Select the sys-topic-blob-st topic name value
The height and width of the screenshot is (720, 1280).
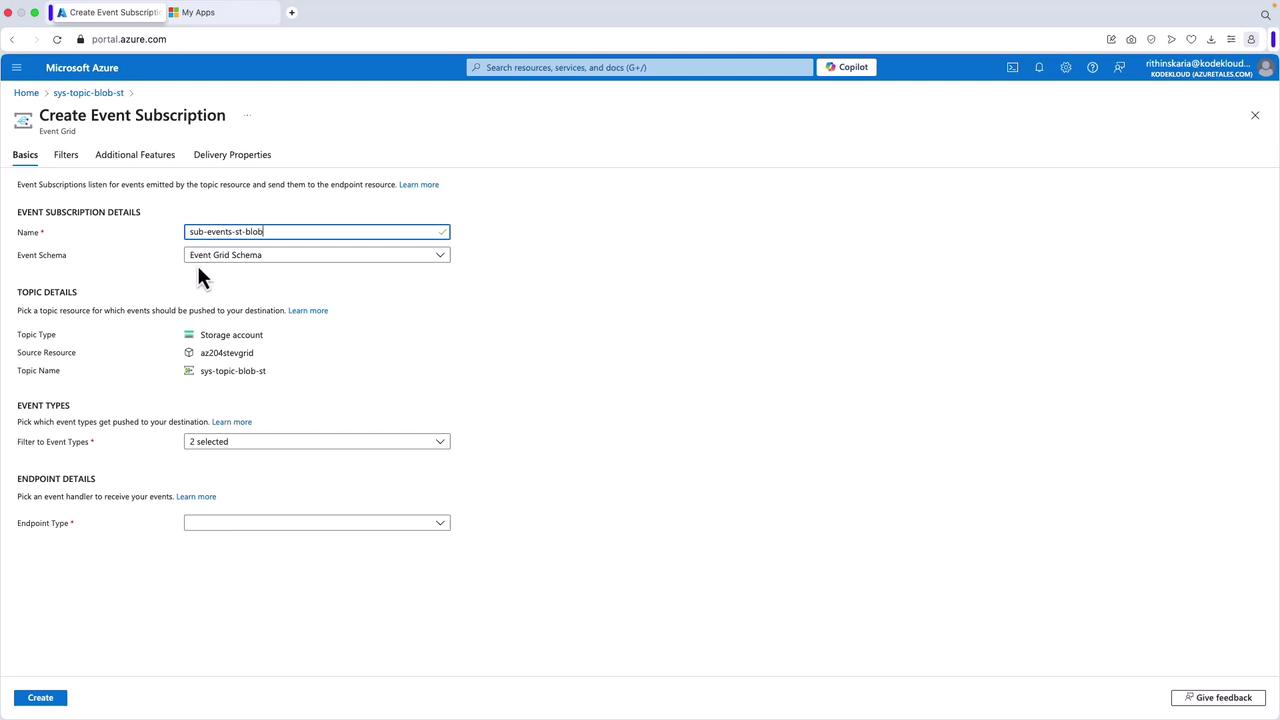233,371
